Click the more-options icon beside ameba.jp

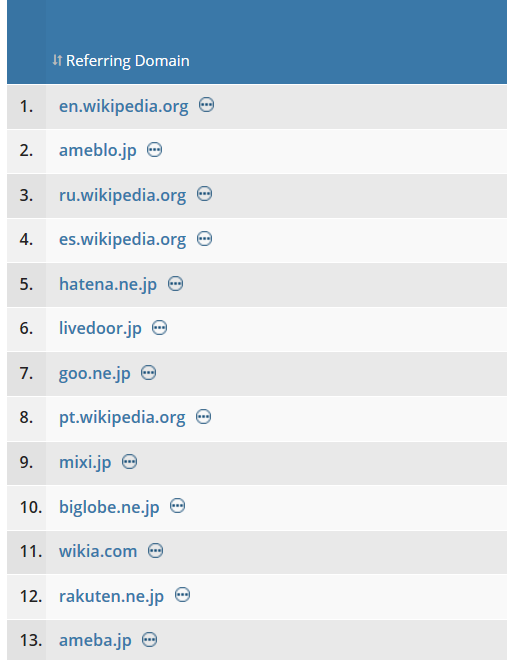(x=150, y=640)
